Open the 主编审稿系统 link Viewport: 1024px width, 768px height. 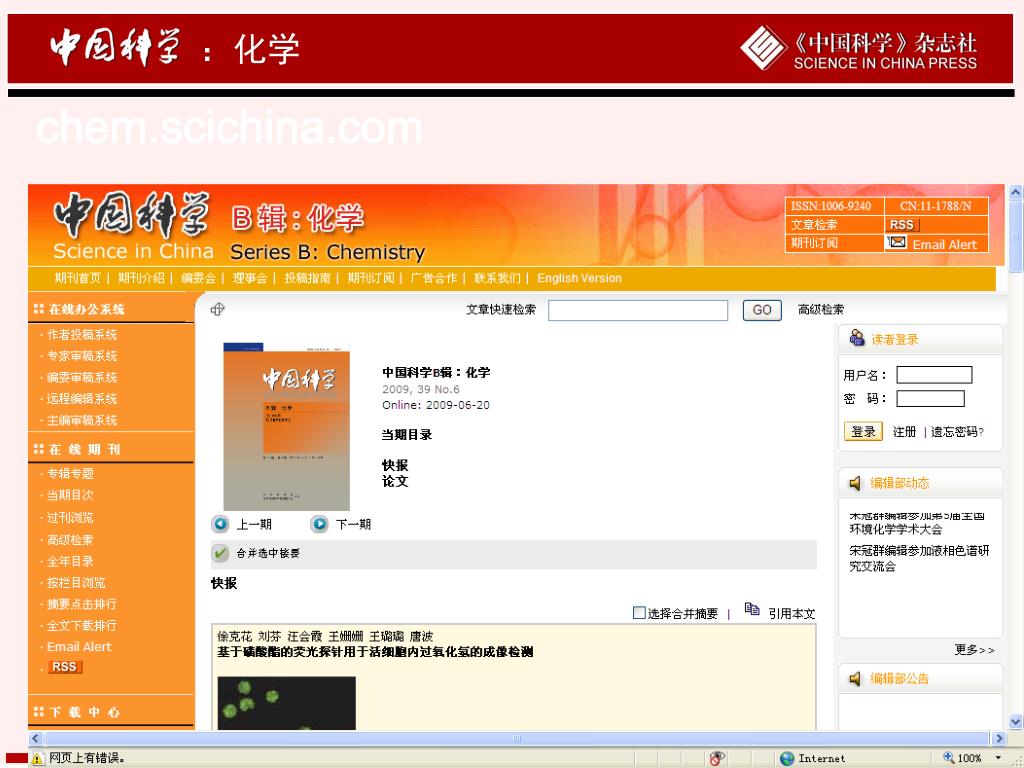(82, 420)
